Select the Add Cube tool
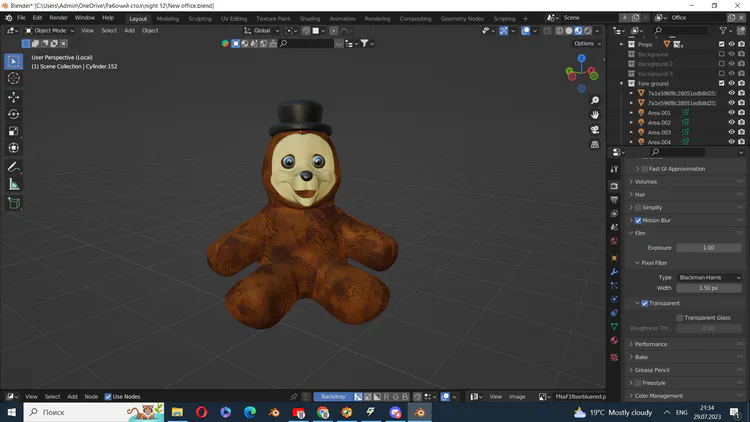Image resolution: width=750 pixels, height=422 pixels. click(x=13, y=203)
